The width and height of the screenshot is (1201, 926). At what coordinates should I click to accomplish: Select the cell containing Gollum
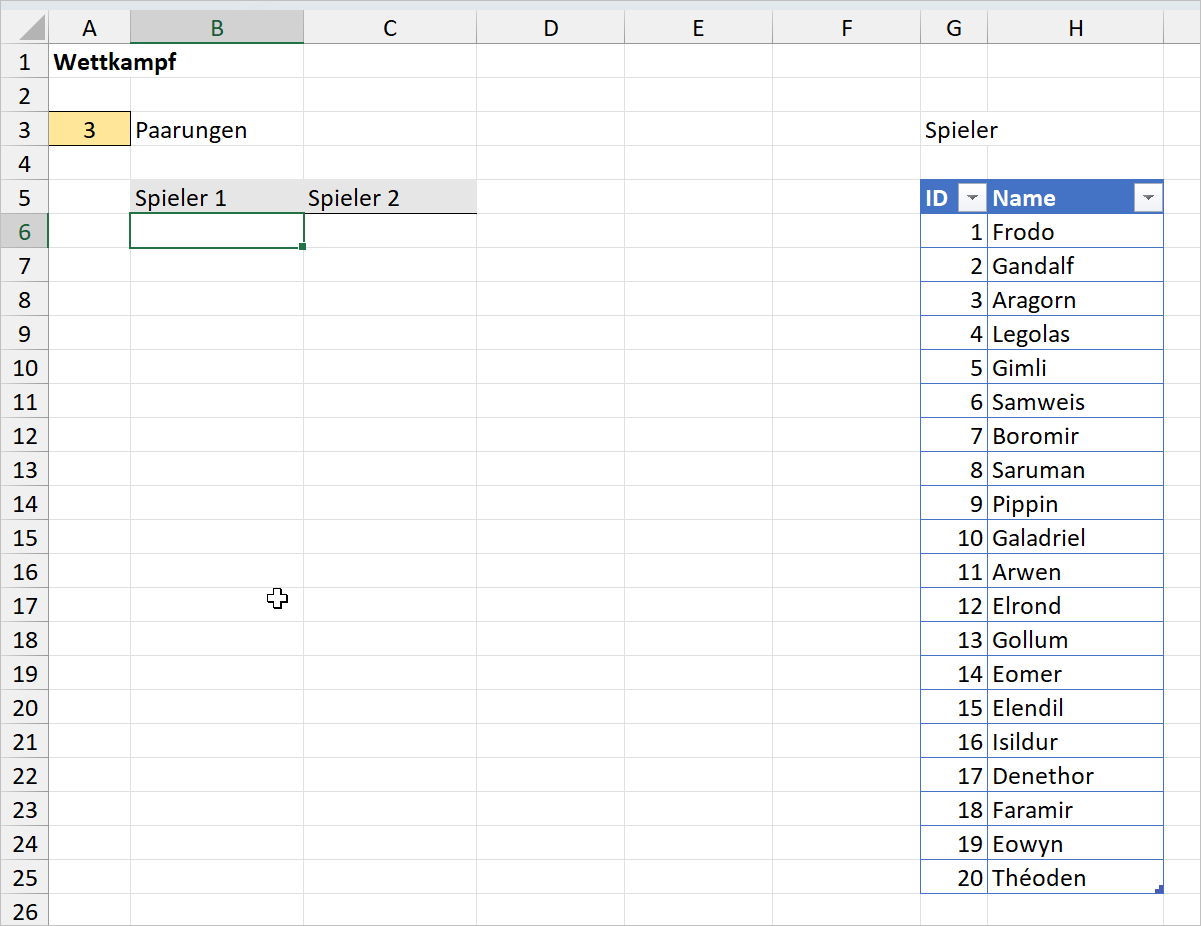click(1074, 640)
